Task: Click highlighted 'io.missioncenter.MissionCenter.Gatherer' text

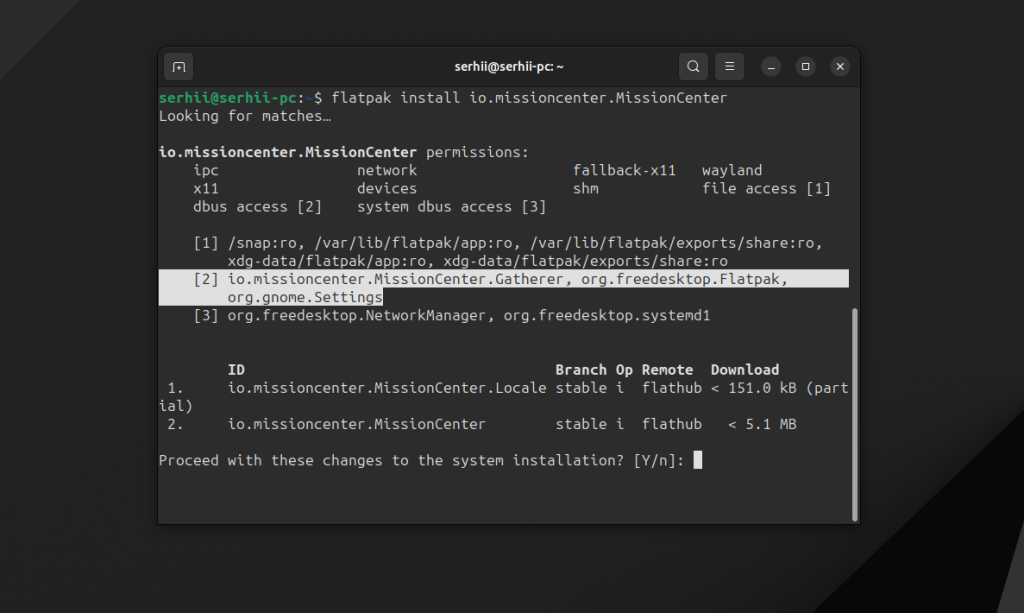Action: tap(395, 279)
